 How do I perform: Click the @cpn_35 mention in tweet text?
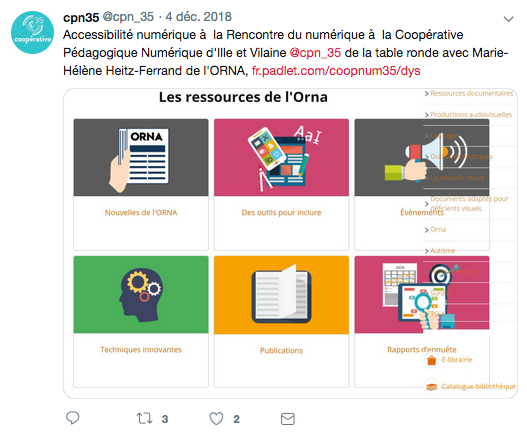(x=315, y=53)
